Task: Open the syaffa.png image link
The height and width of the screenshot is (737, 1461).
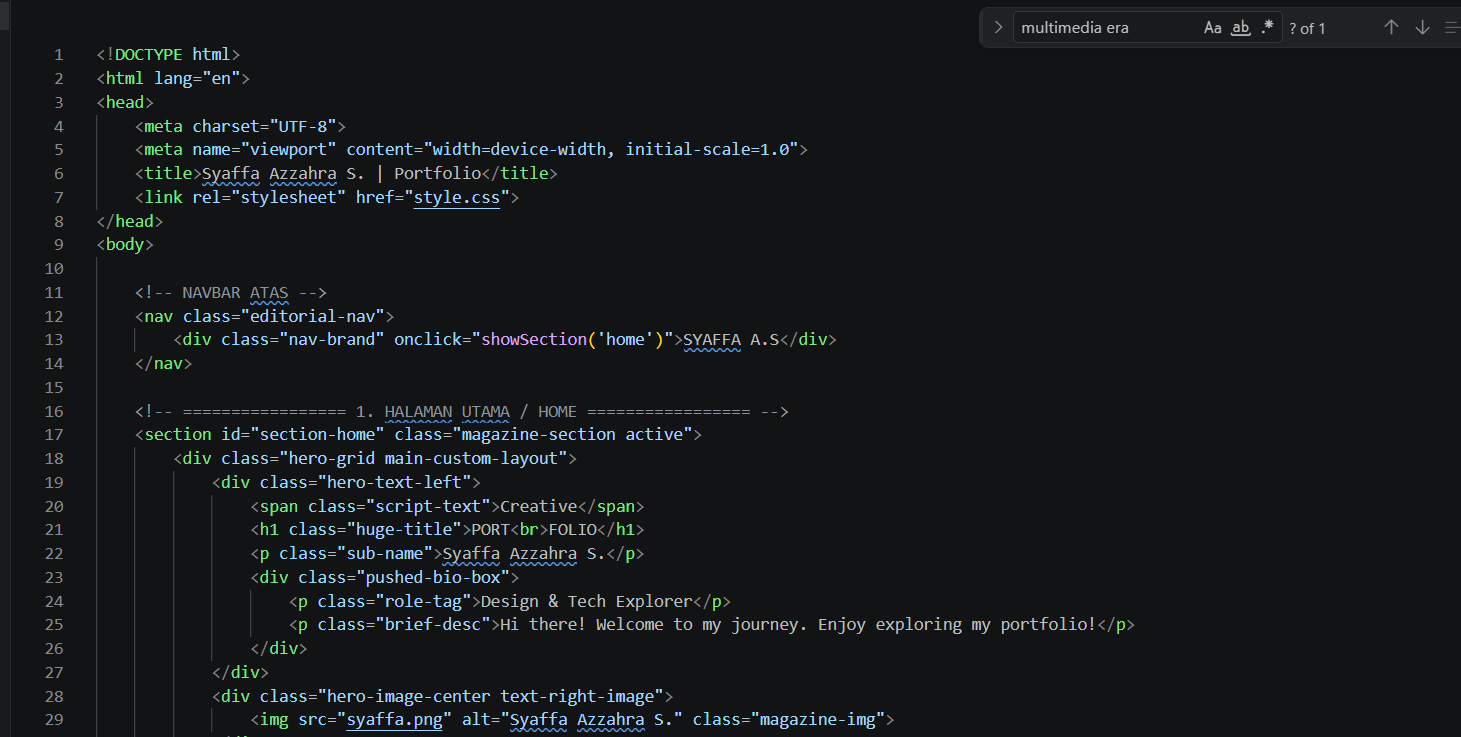Action: (394, 720)
